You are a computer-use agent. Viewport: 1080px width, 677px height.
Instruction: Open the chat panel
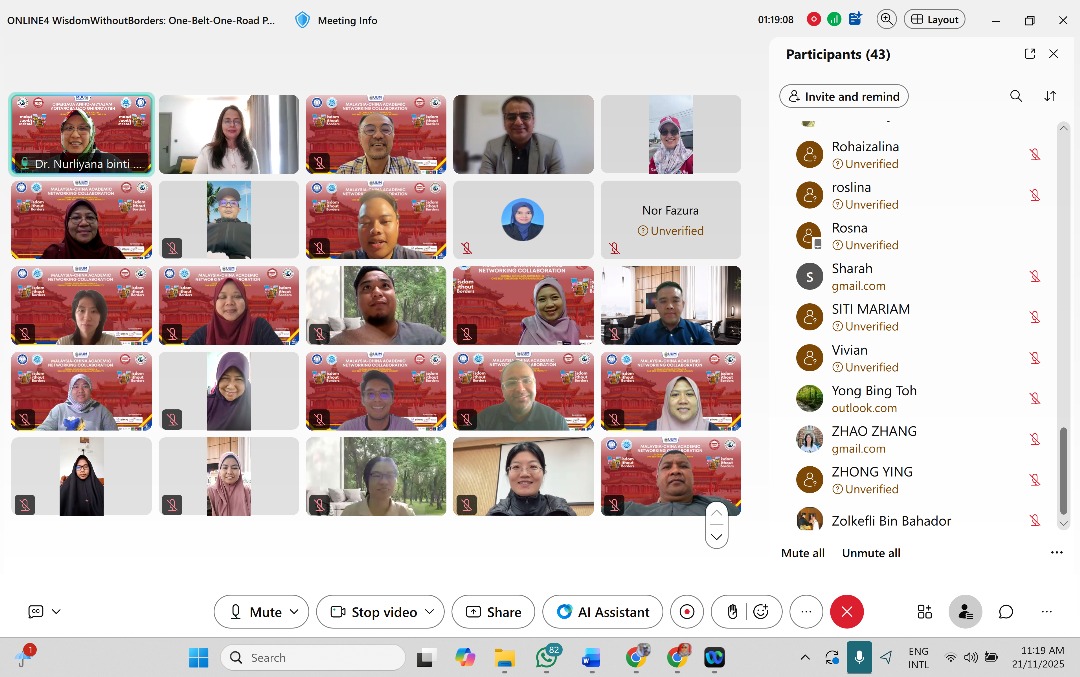point(1005,611)
